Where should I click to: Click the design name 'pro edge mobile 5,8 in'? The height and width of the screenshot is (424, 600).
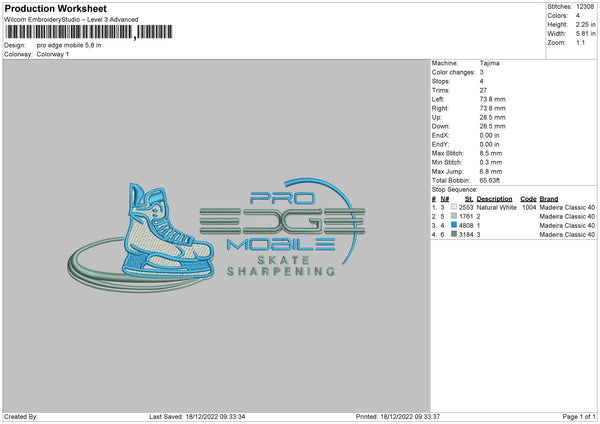(69, 45)
